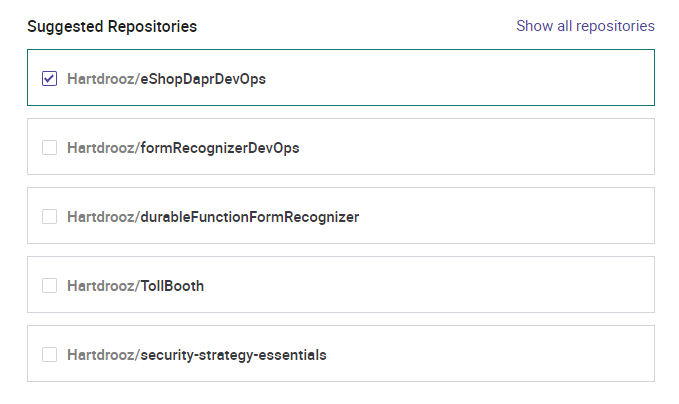This screenshot has height=404, width=679.
Task: Click the Hartdrooz owner prefix before eShopDaprDevOps
Action: pos(98,78)
